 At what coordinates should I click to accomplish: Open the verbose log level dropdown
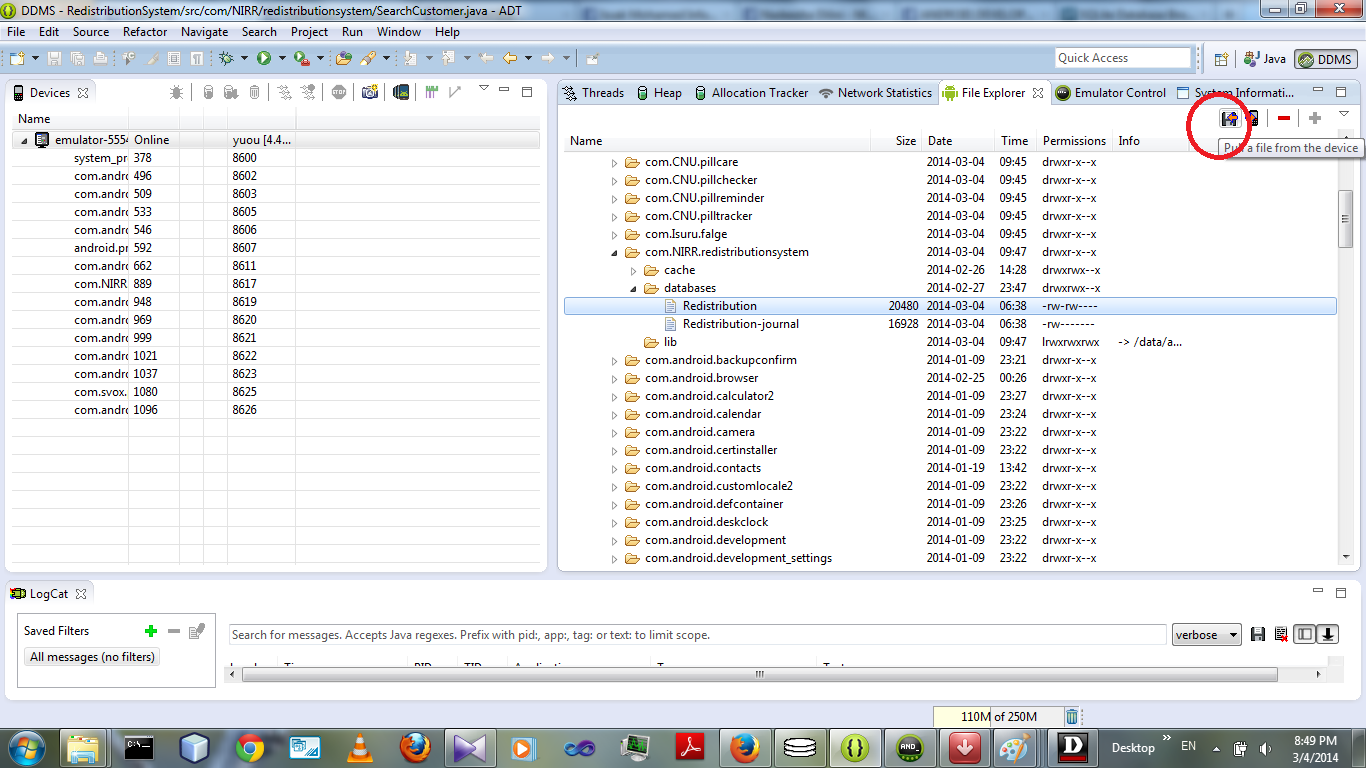(x=1207, y=634)
